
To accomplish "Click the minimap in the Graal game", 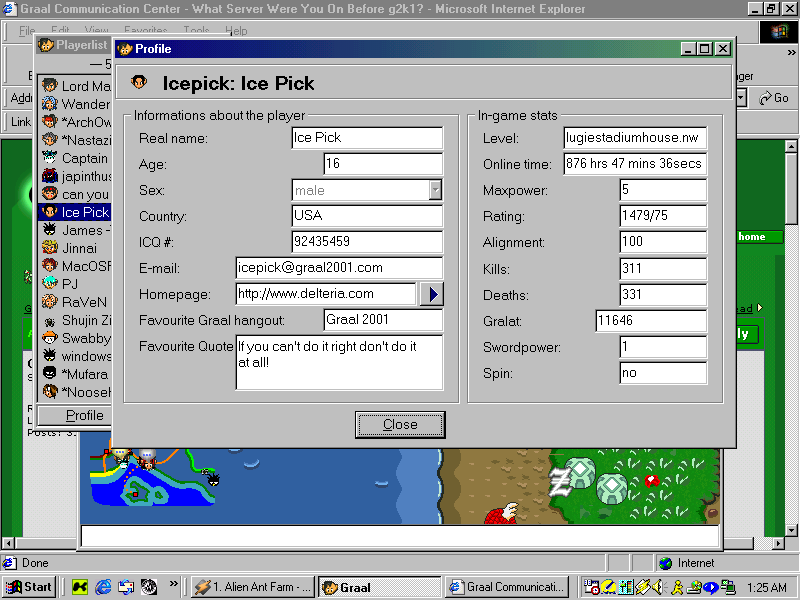I will coord(153,477).
